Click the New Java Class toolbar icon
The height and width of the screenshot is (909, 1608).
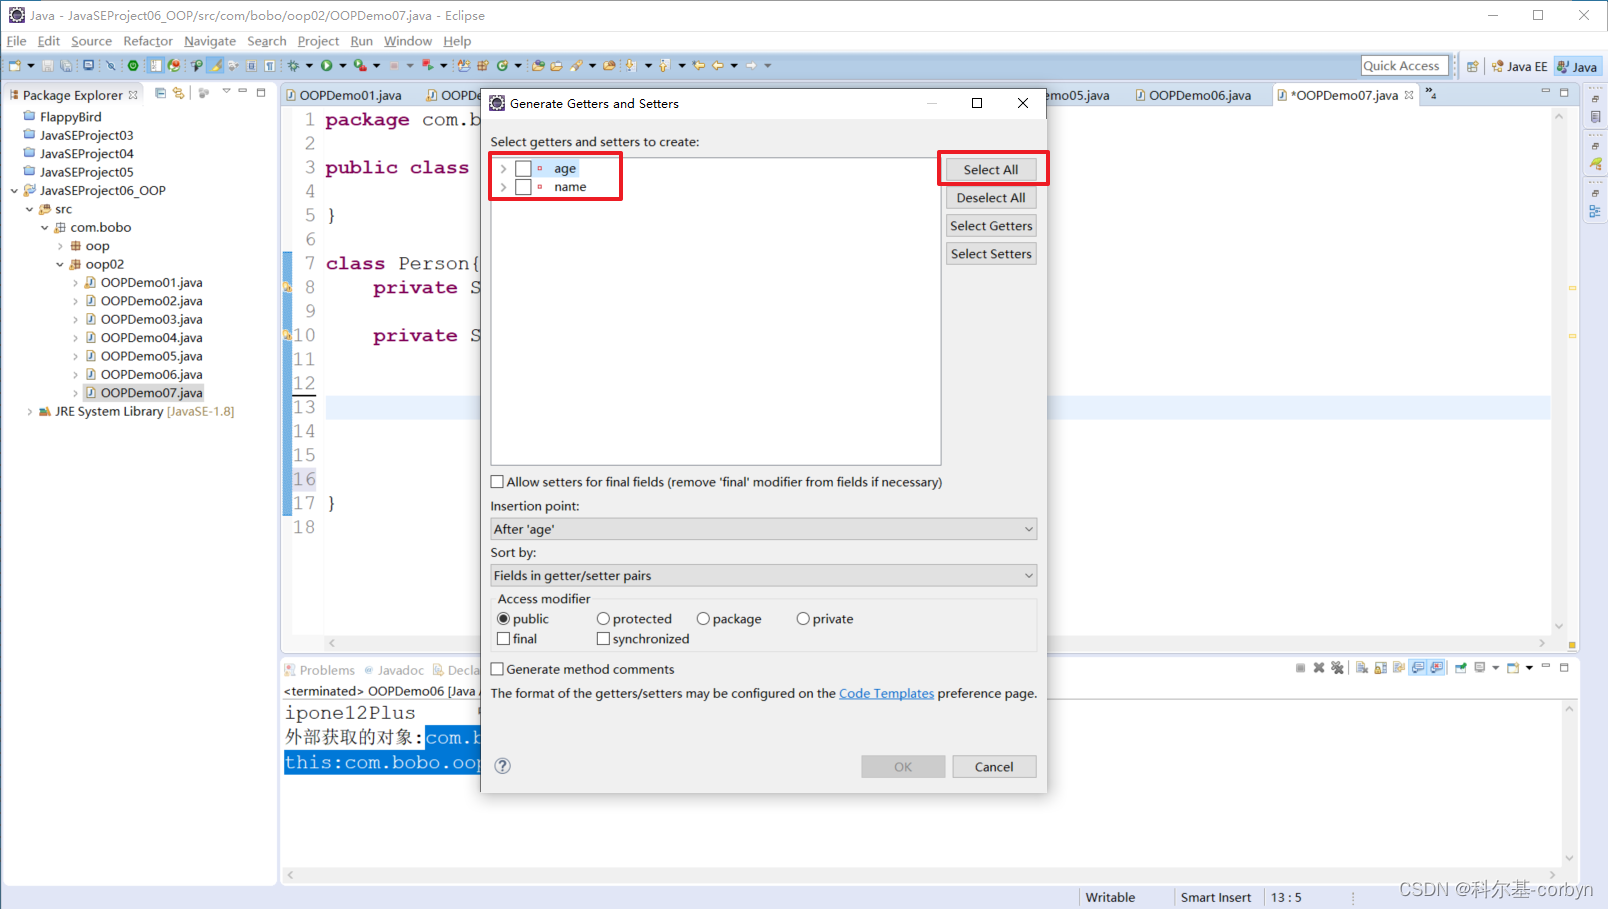[503, 66]
